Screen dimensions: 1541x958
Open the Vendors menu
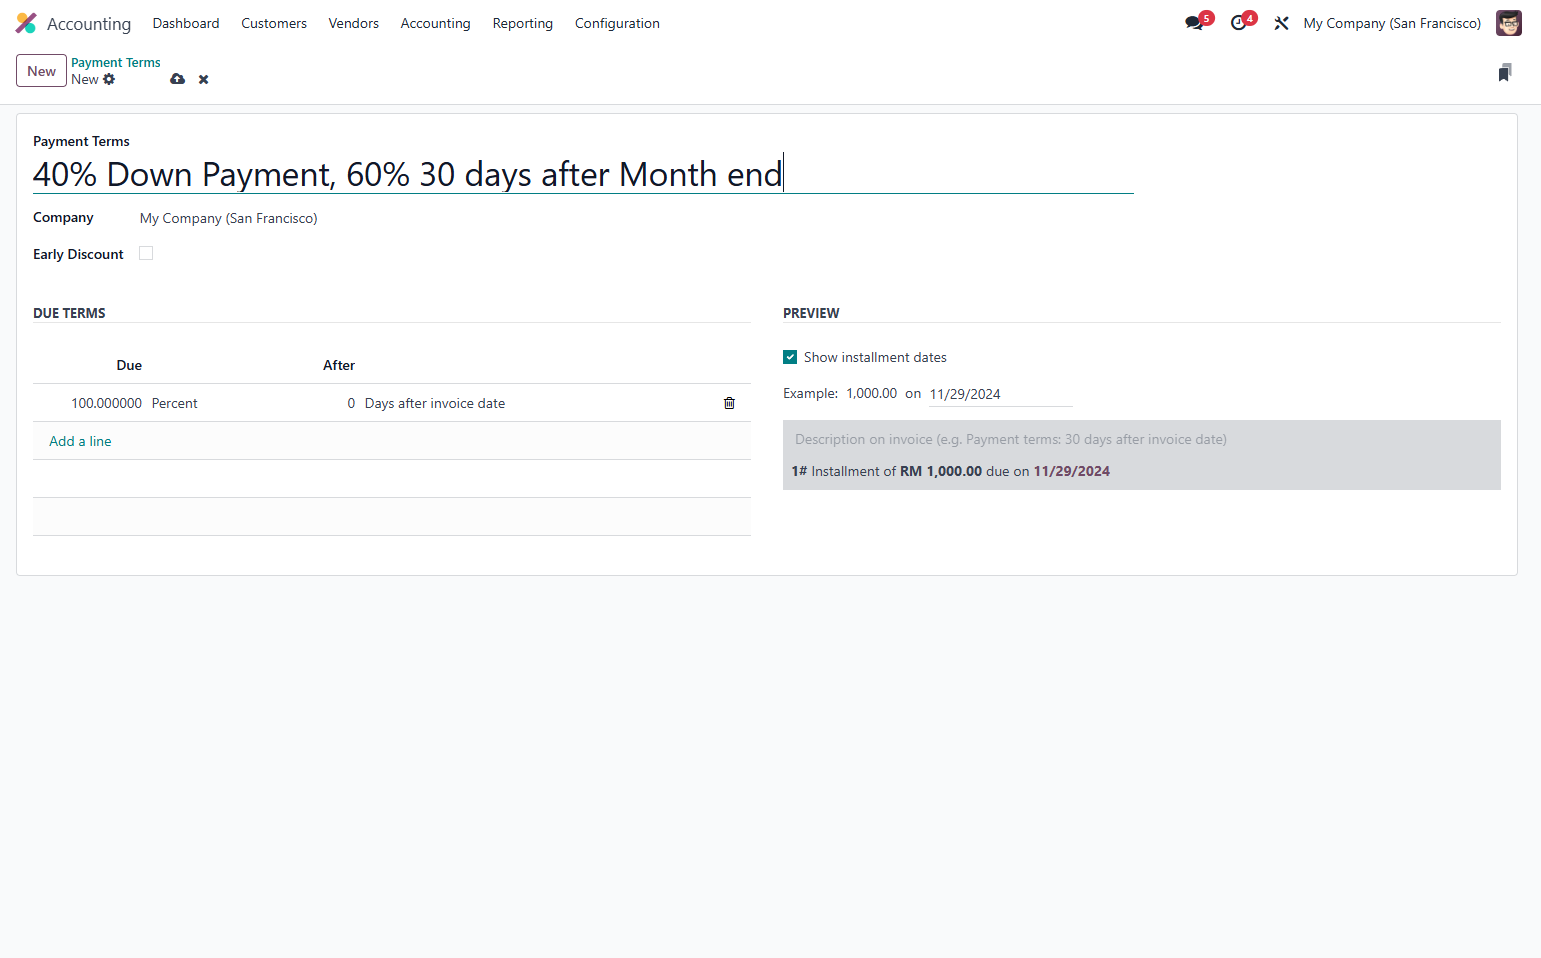click(354, 23)
